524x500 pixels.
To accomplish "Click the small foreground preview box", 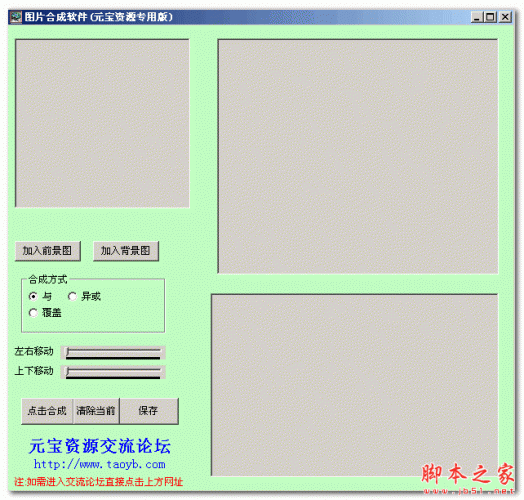I will point(102,123).
